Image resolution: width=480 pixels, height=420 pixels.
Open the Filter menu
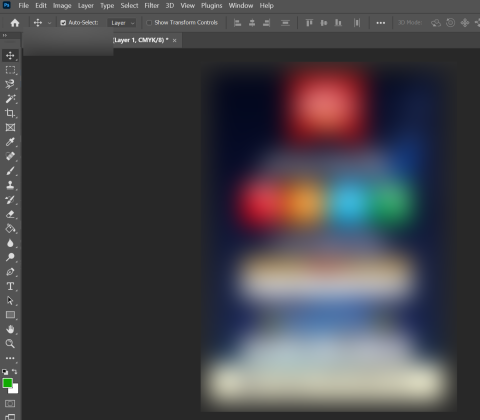151,6
